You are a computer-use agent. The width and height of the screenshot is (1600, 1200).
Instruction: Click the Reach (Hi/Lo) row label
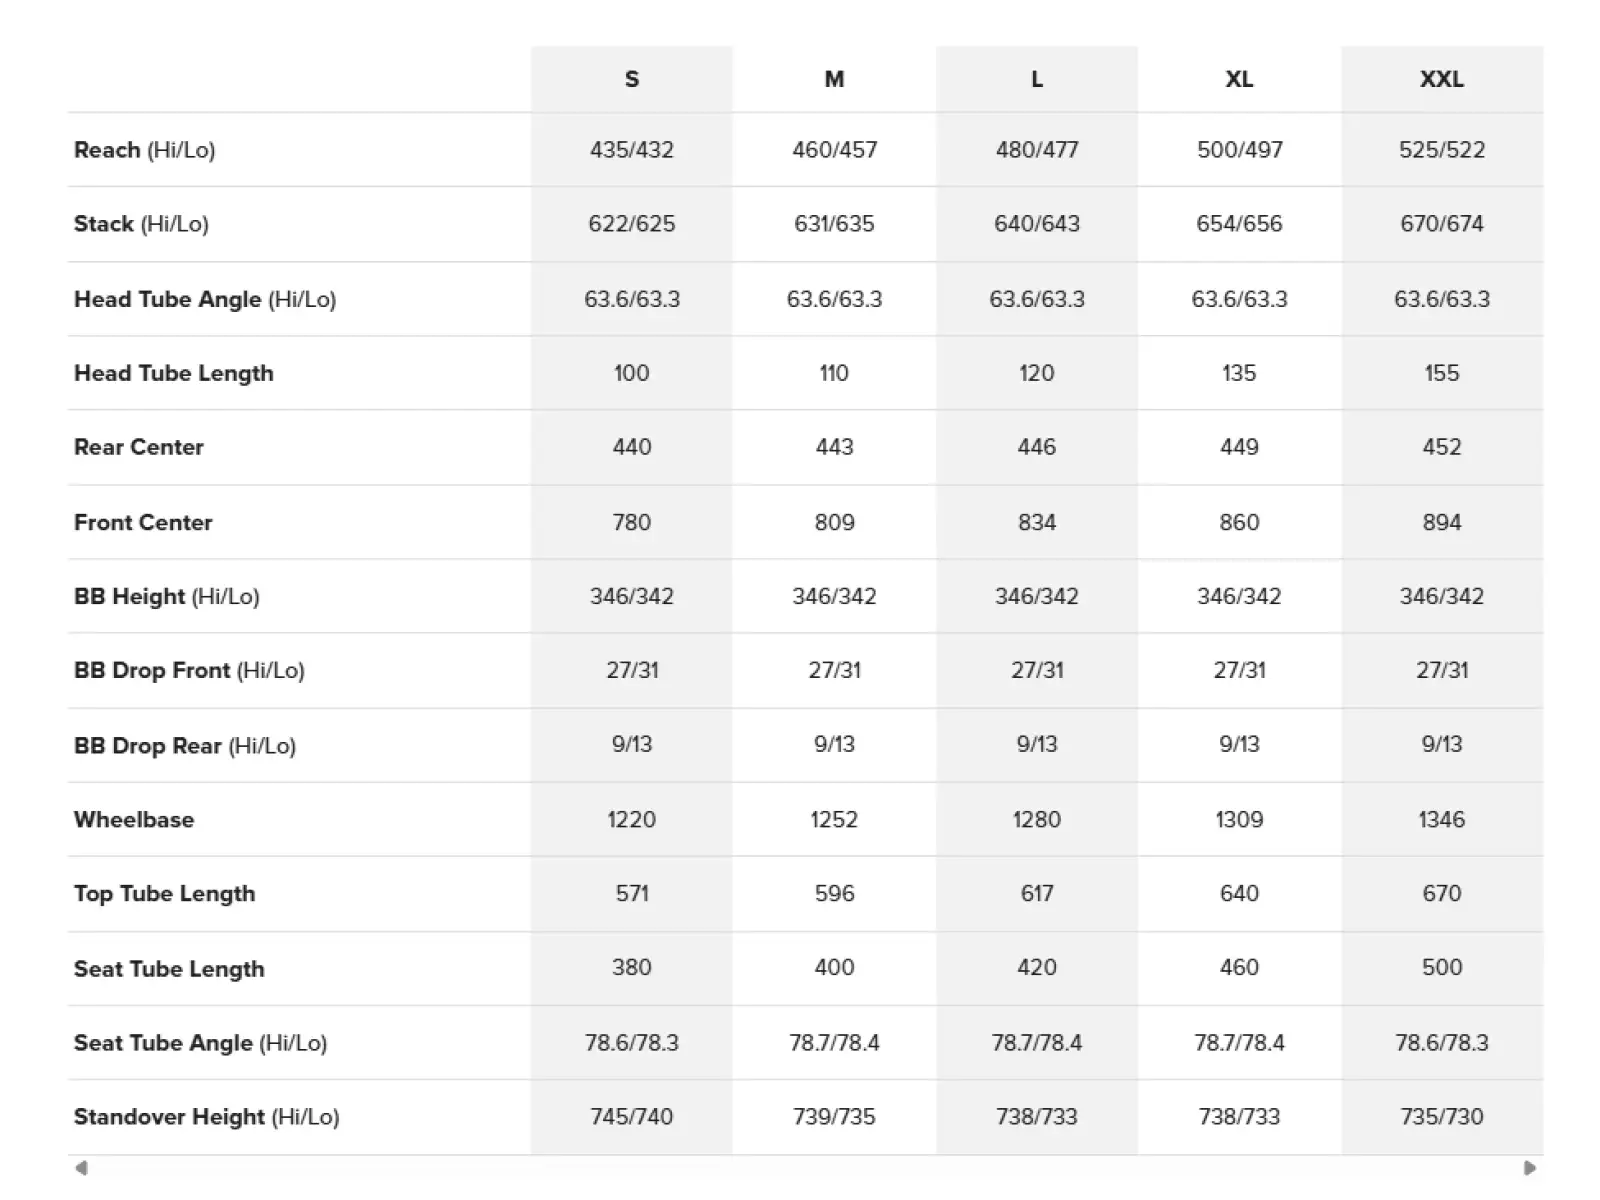(145, 150)
